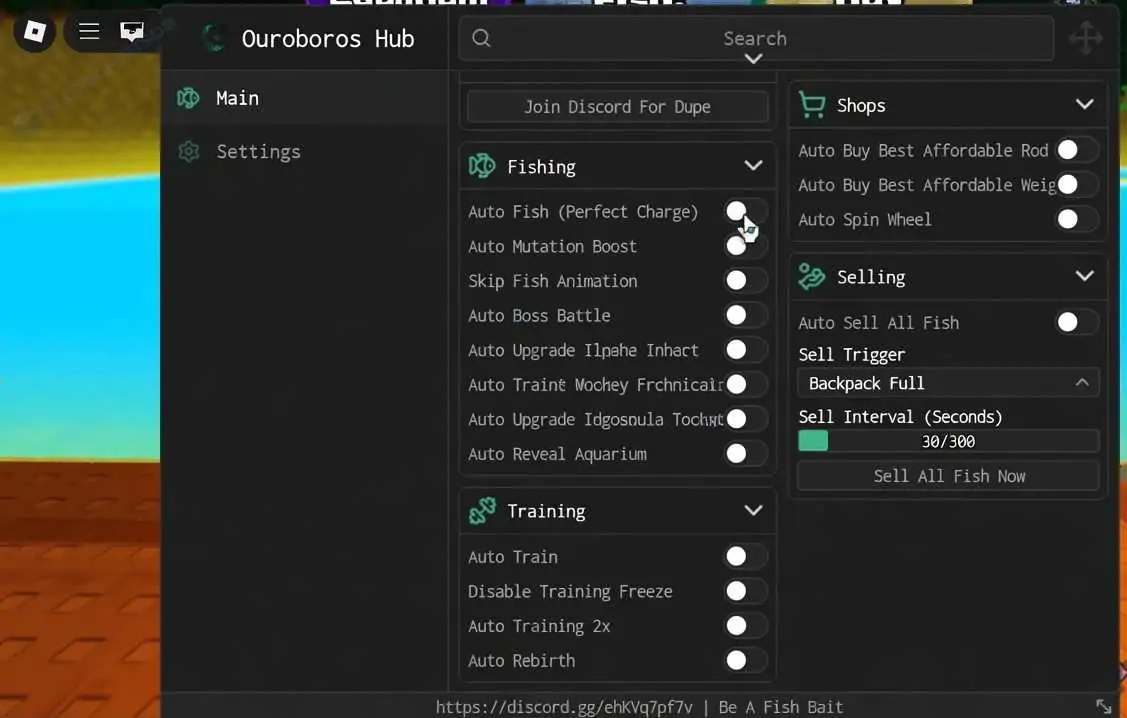The image size is (1127, 718).
Task: Click Sell All Fish Now button
Action: tap(948, 476)
